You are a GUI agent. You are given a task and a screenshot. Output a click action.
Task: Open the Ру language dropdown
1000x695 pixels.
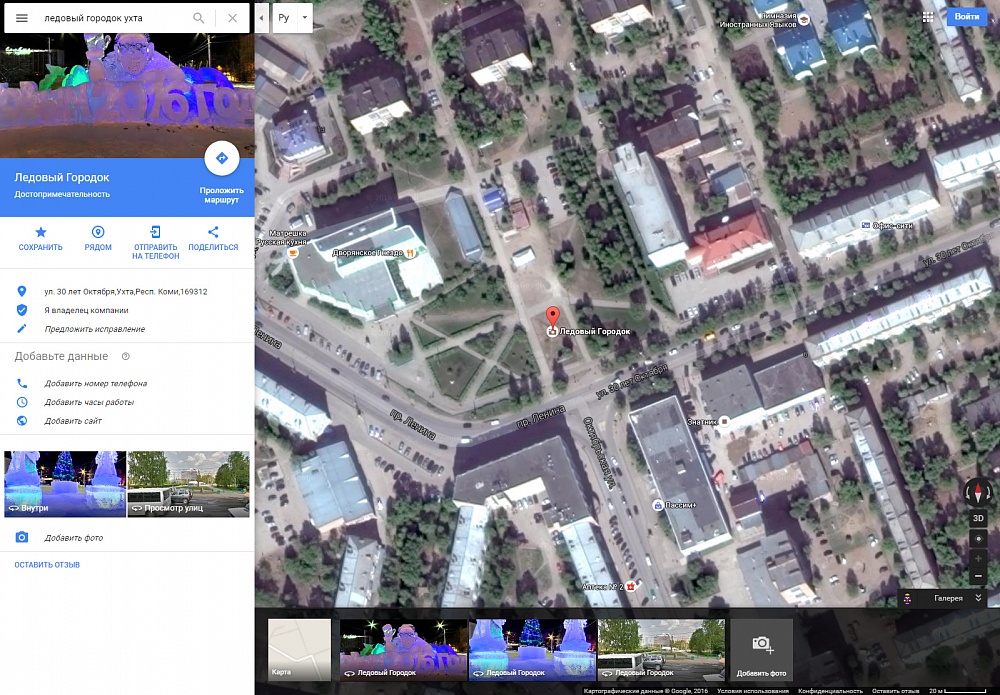[x=292, y=18]
